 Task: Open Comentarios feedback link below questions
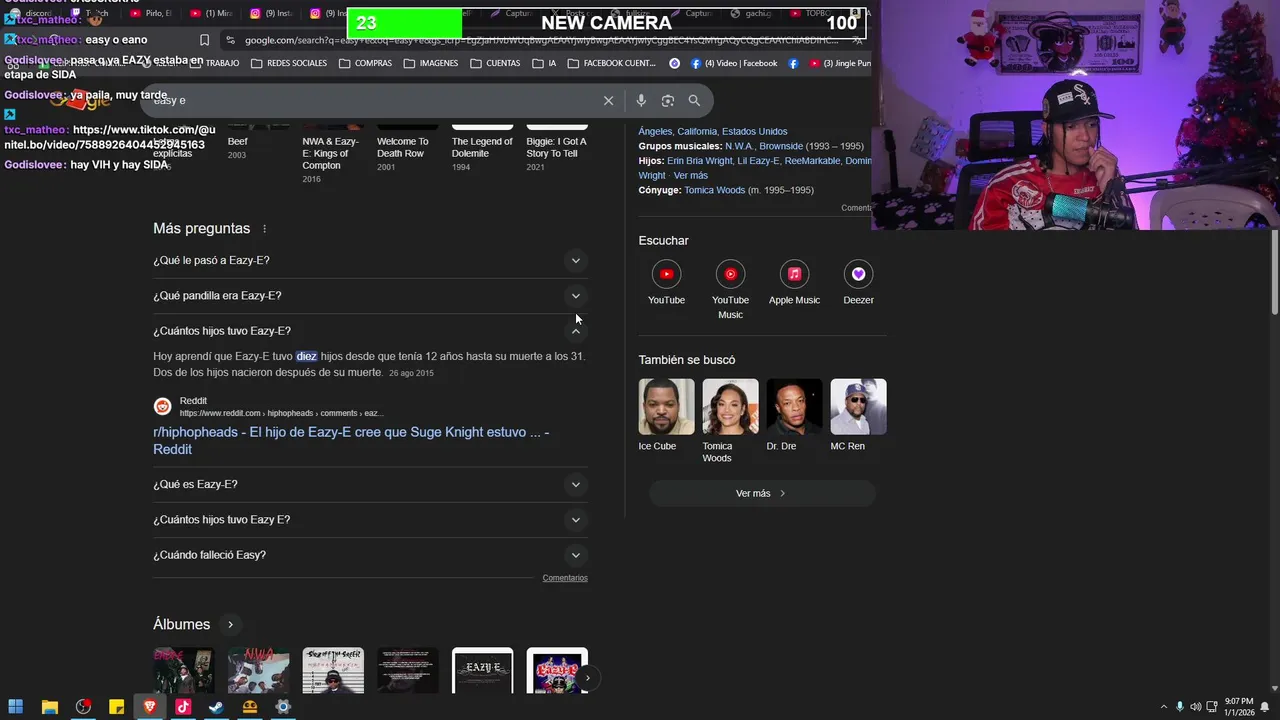pyautogui.click(x=565, y=578)
